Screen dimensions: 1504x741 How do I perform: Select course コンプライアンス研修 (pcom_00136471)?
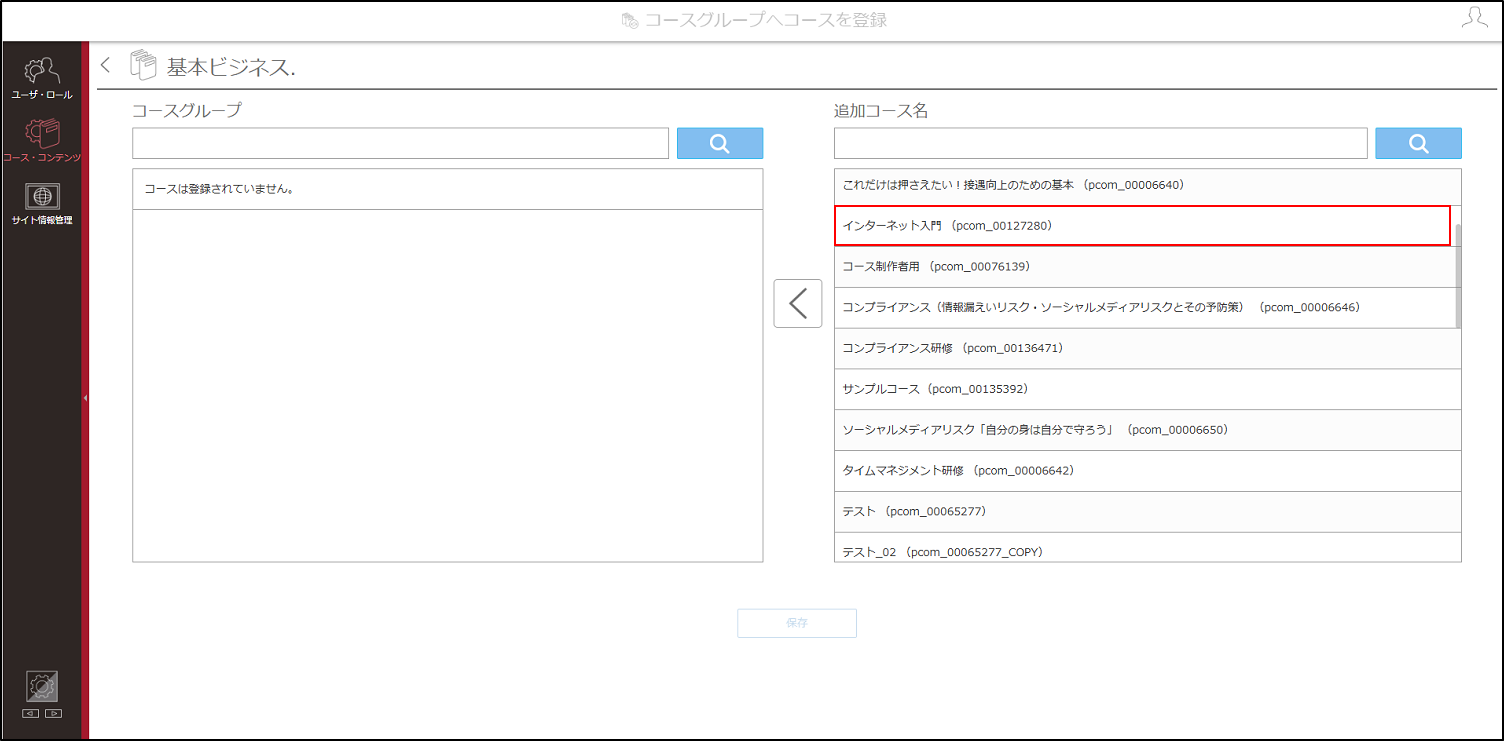click(1147, 348)
